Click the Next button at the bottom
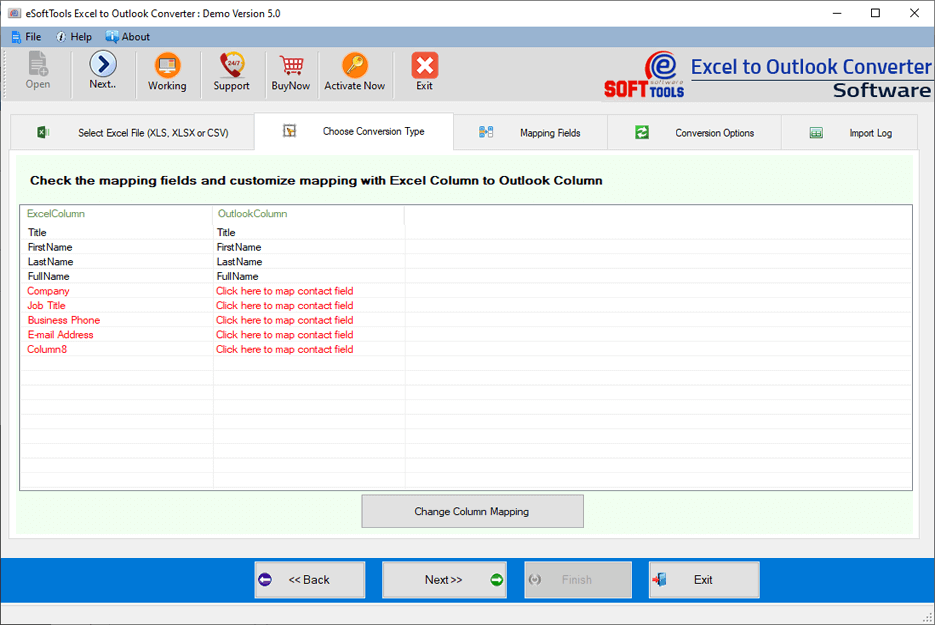Image resolution: width=935 pixels, height=625 pixels. pyautogui.click(x=444, y=580)
